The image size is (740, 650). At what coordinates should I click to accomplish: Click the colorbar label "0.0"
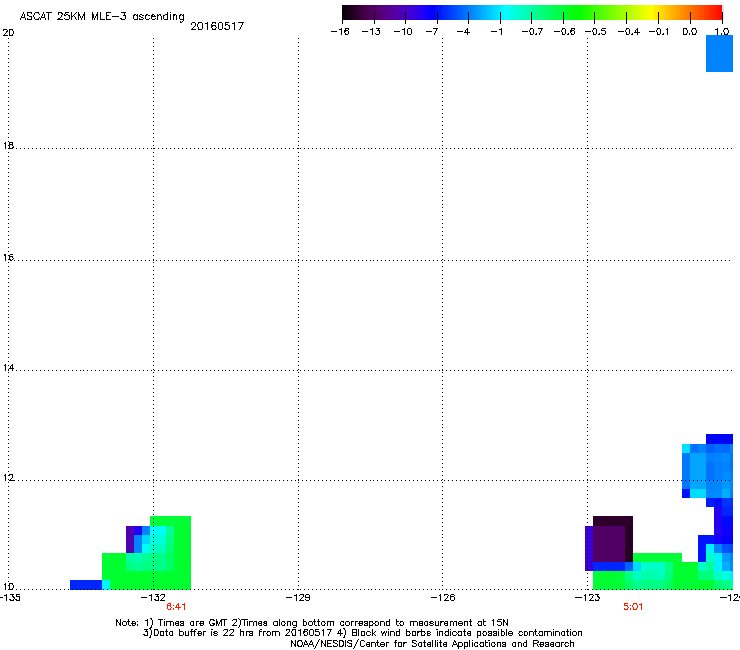[x=690, y=32]
